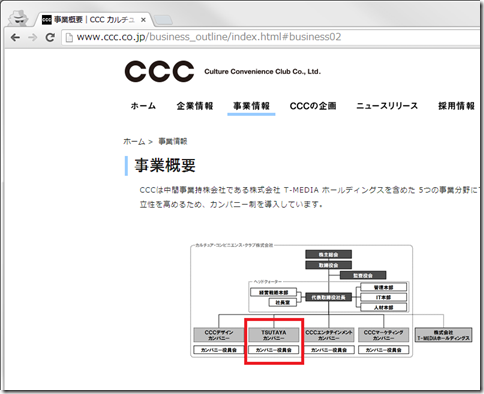
Task: Open the 事業情報 navigation menu item
Action: click(251, 106)
